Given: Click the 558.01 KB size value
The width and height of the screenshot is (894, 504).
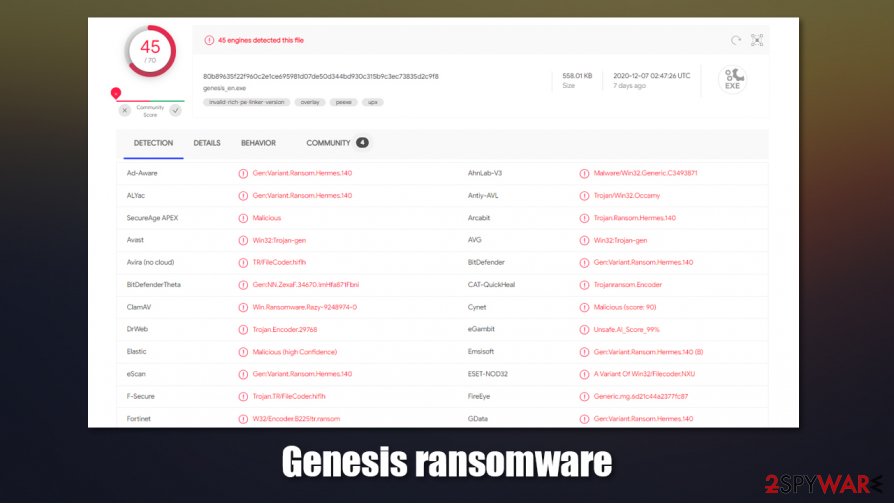Looking at the screenshot, I should [x=577, y=76].
